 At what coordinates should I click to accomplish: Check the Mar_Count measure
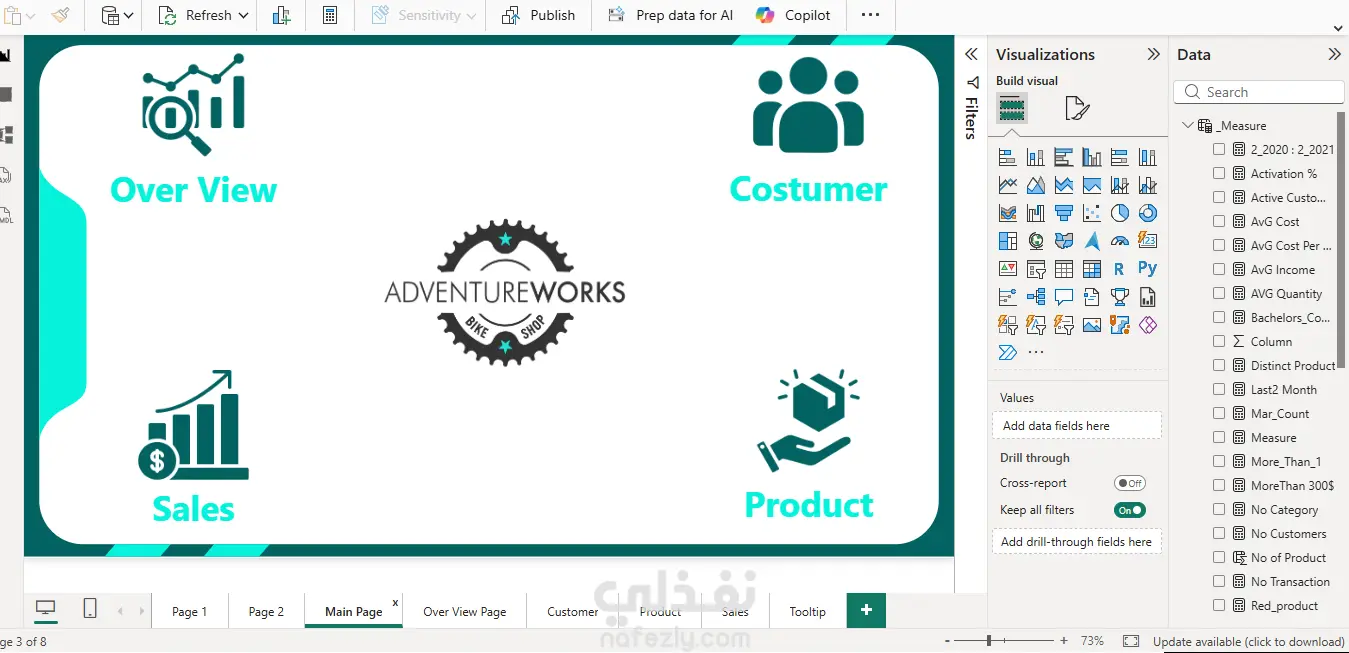pos(1219,413)
